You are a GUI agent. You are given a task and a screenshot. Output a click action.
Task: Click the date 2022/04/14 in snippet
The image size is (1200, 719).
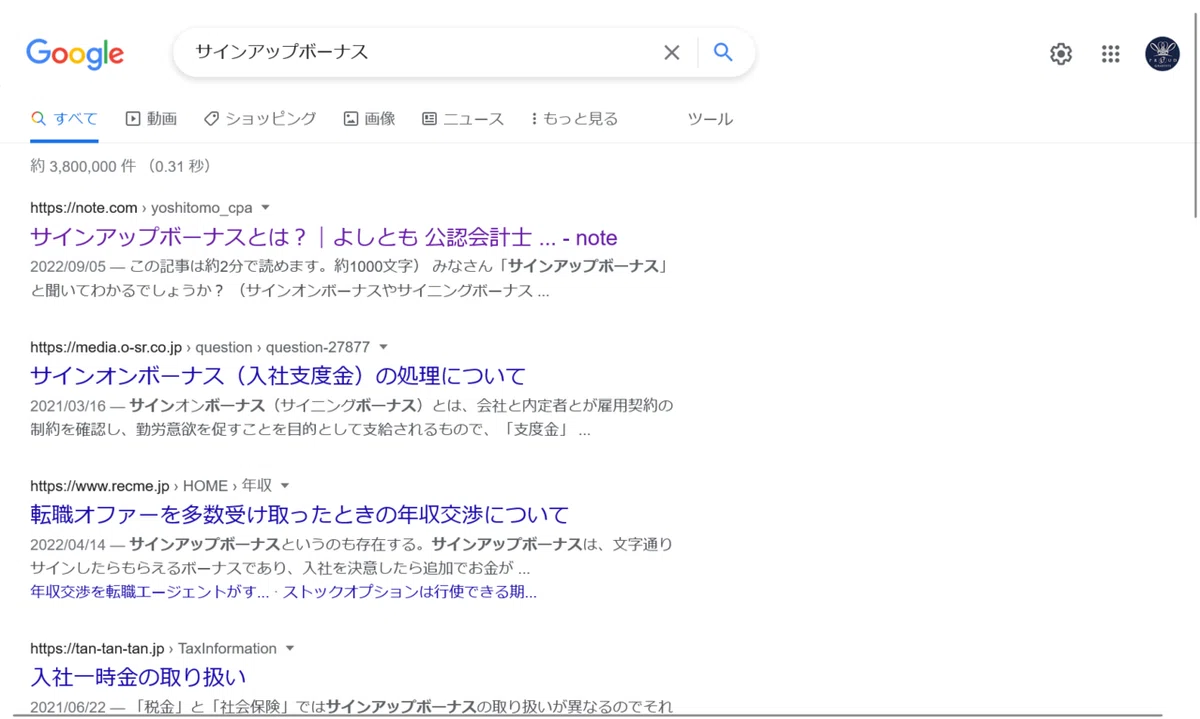66,544
